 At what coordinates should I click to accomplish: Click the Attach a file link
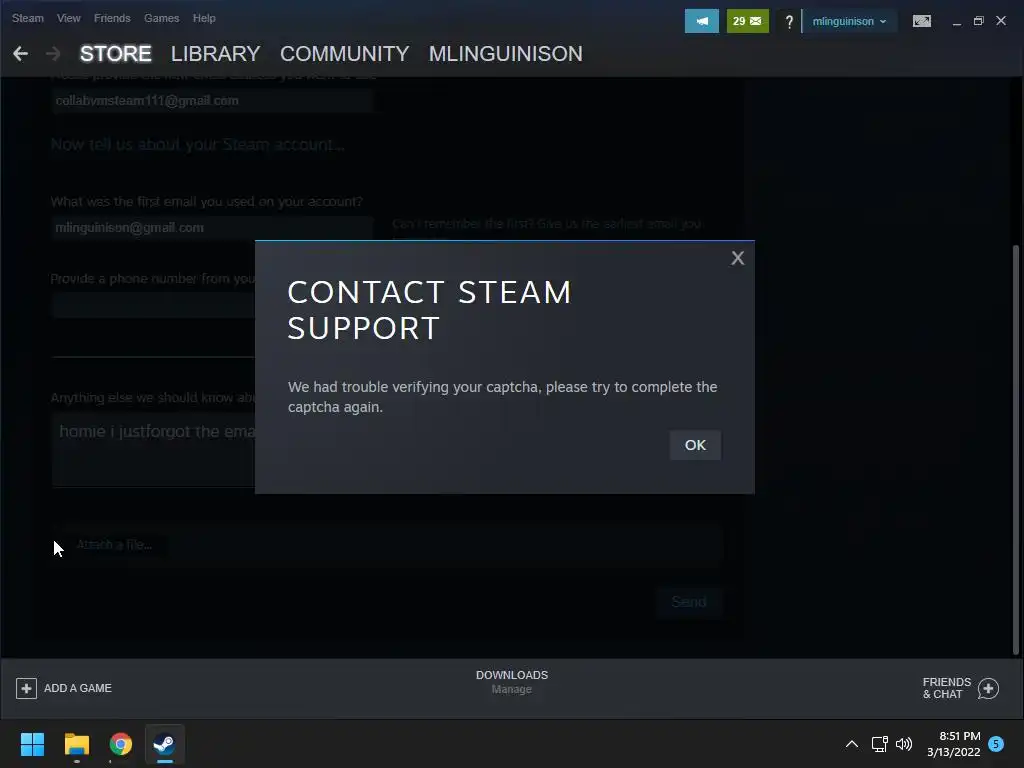(114, 545)
